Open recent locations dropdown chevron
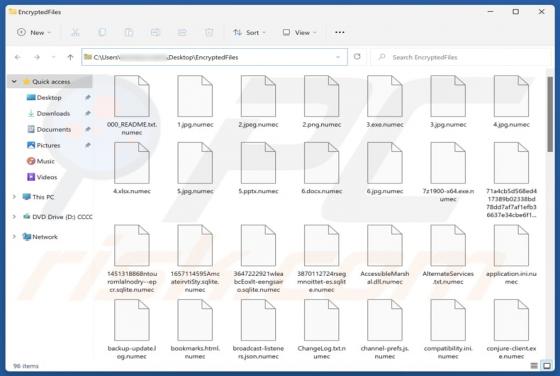The width and height of the screenshot is (560, 376). pyautogui.click(x=54, y=57)
